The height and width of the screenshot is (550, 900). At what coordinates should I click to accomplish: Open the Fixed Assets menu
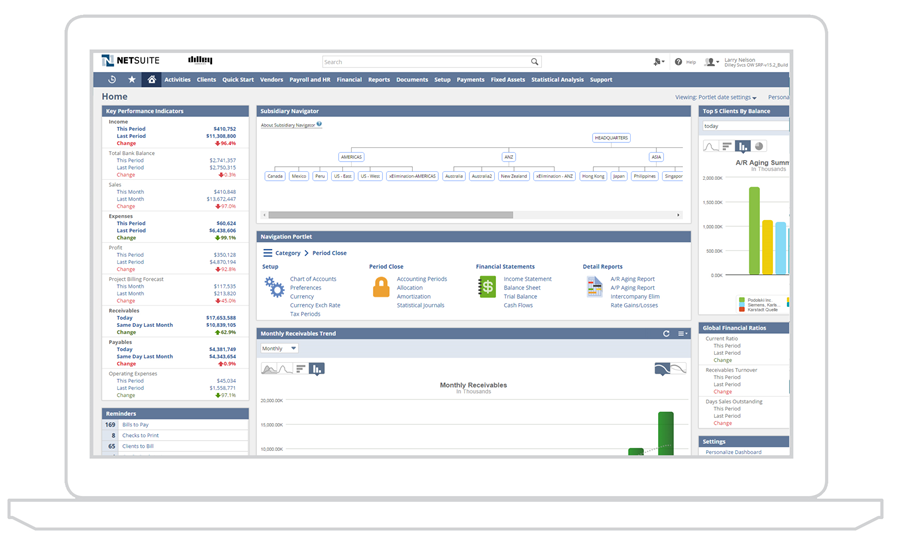(x=507, y=80)
